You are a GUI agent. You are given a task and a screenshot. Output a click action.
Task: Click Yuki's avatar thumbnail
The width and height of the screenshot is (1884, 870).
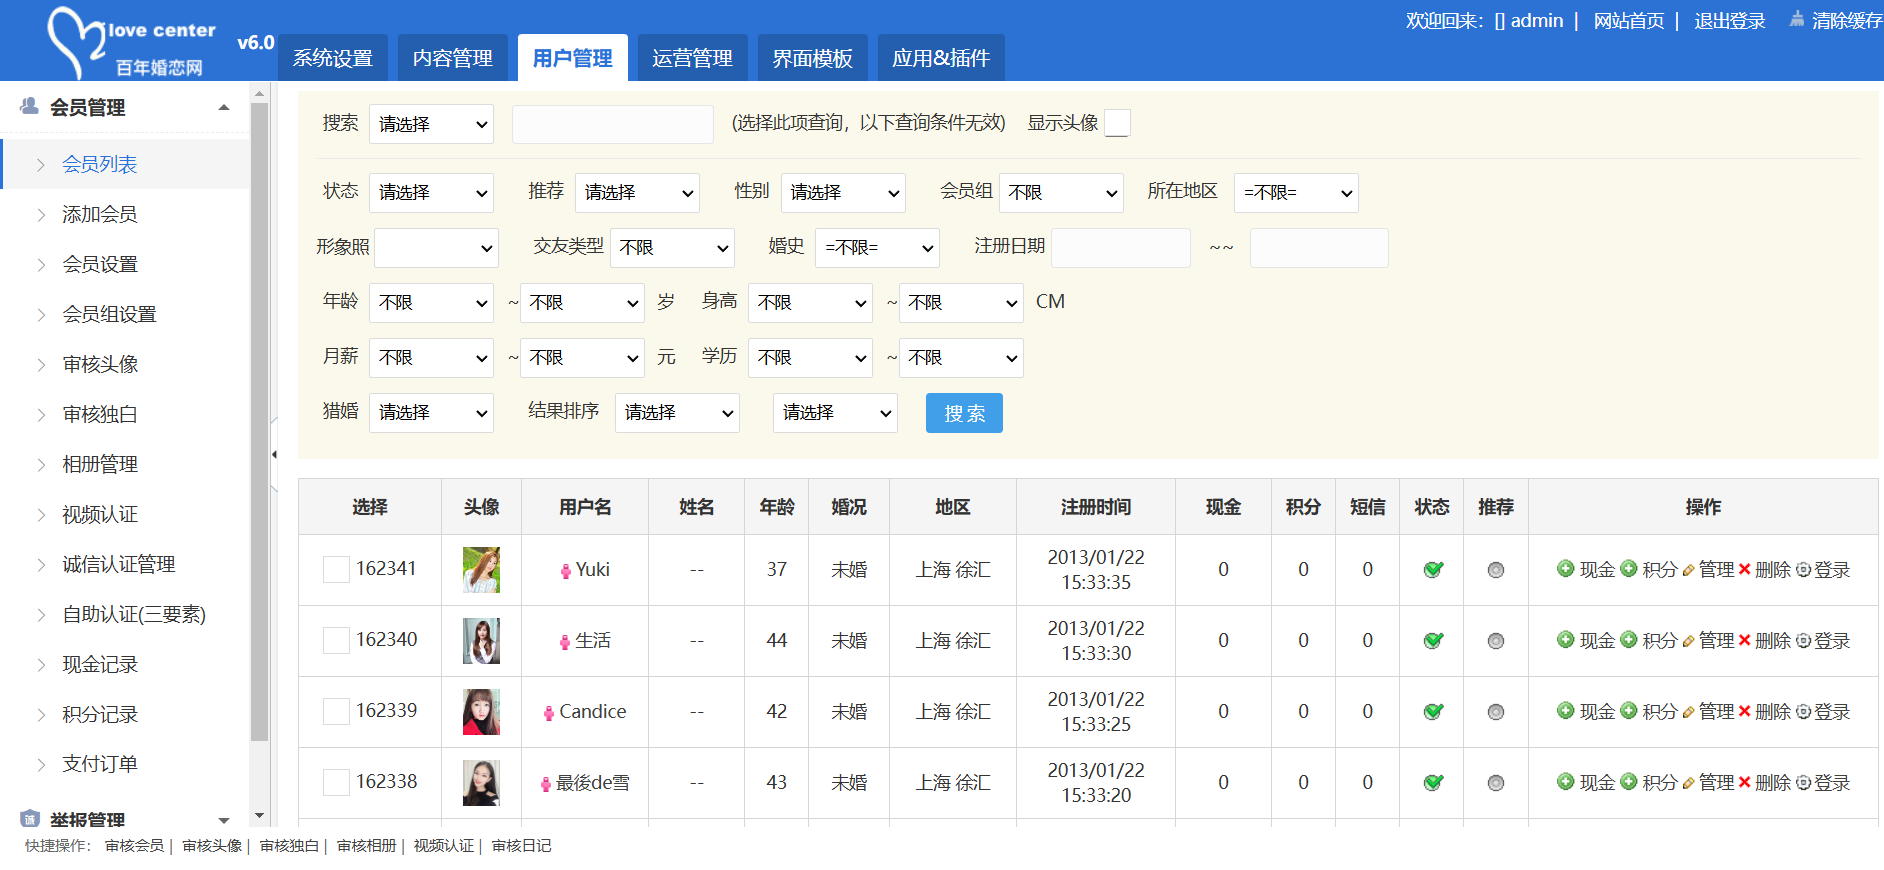coord(481,570)
